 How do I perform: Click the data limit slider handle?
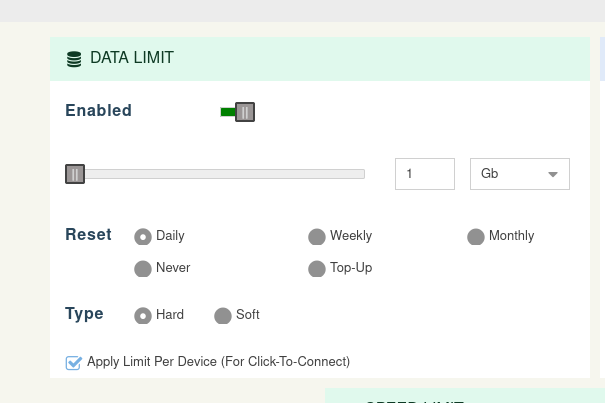tap(75, 174)
